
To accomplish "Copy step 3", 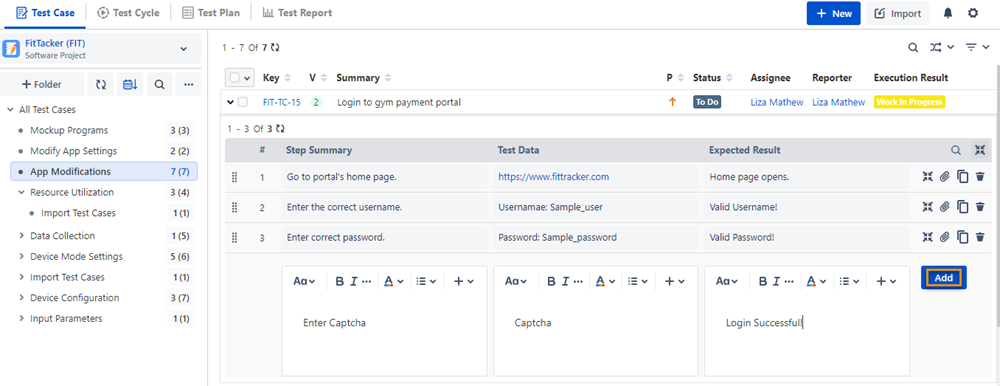I will (x=963, y=237).
